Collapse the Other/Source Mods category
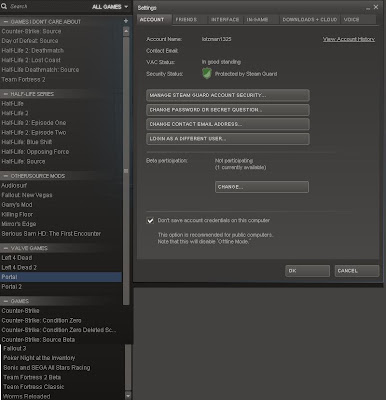Image resolution: width=386 pixels, height=400 pixels. point(6,176)
